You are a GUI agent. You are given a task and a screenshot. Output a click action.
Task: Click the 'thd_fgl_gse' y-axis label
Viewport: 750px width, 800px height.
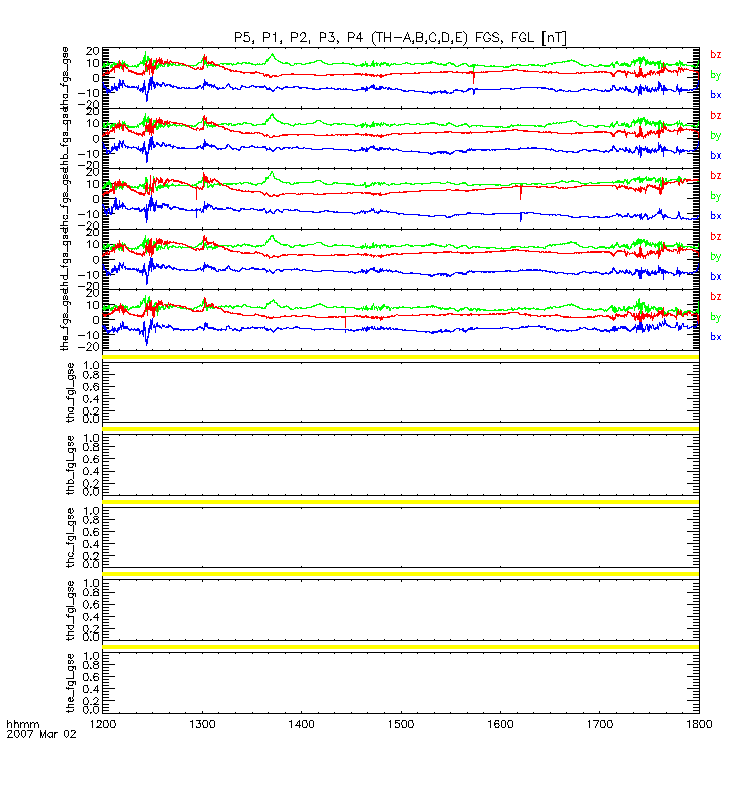tap(70, 611)
